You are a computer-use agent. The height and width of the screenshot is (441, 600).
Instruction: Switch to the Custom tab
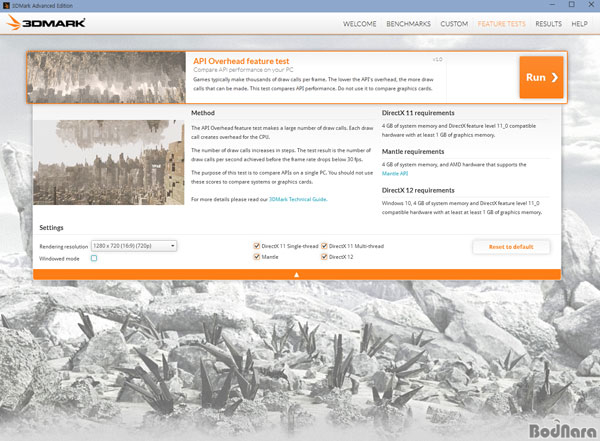[x=454, y=24]
